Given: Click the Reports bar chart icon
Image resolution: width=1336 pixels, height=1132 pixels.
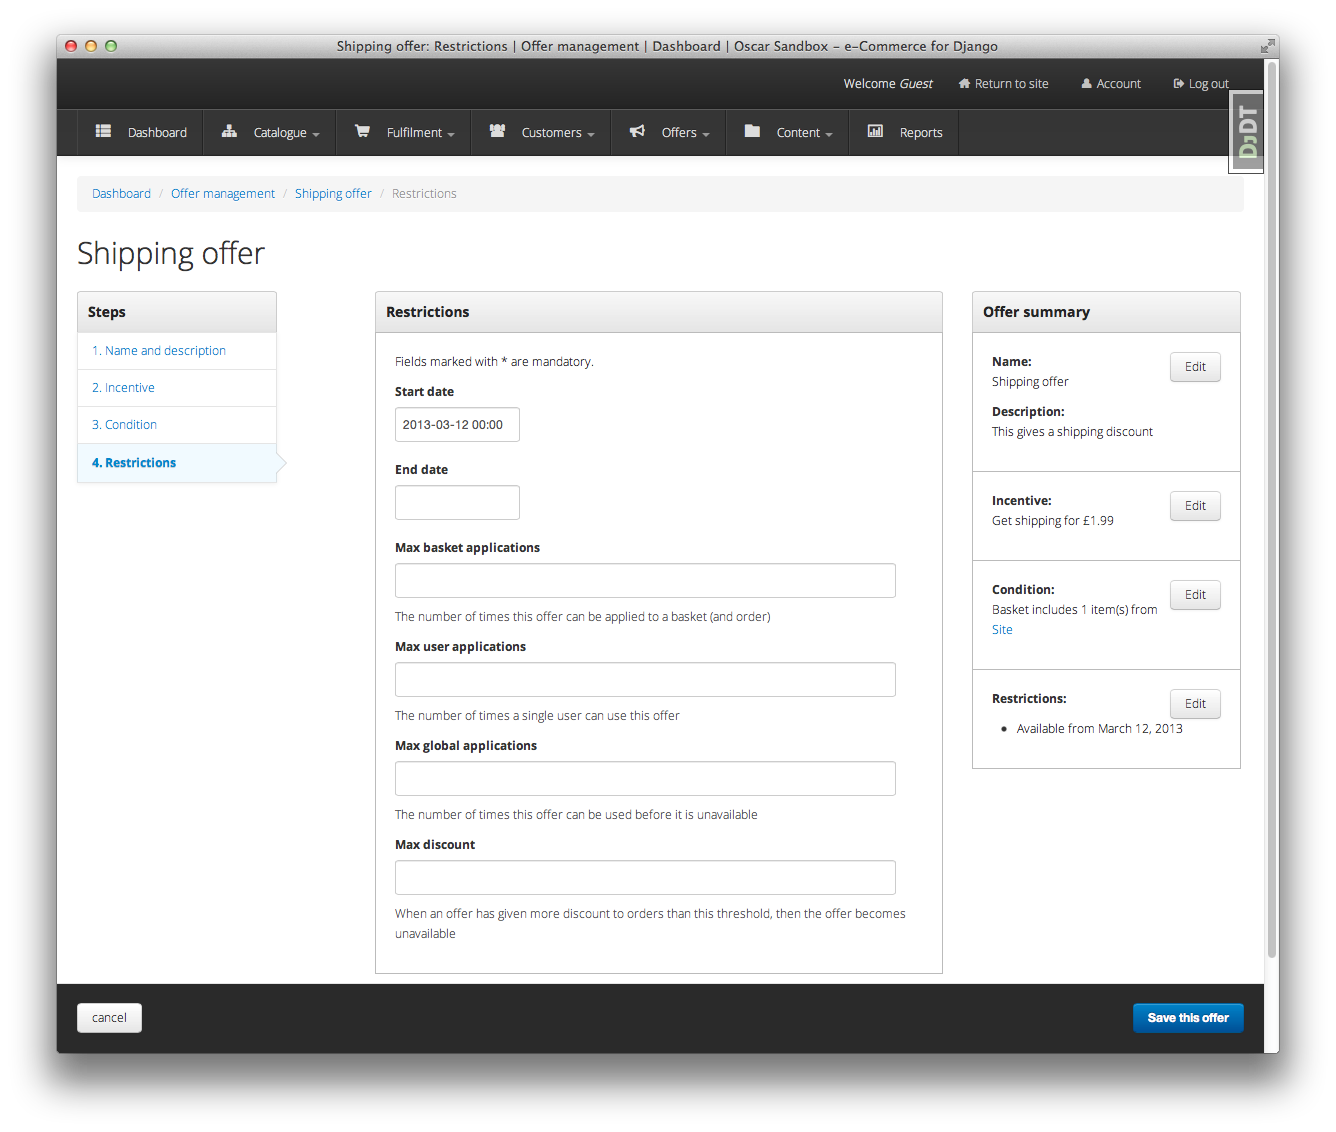Looking at the screenshot, I should pyautogui.click(x=875, y=131).
